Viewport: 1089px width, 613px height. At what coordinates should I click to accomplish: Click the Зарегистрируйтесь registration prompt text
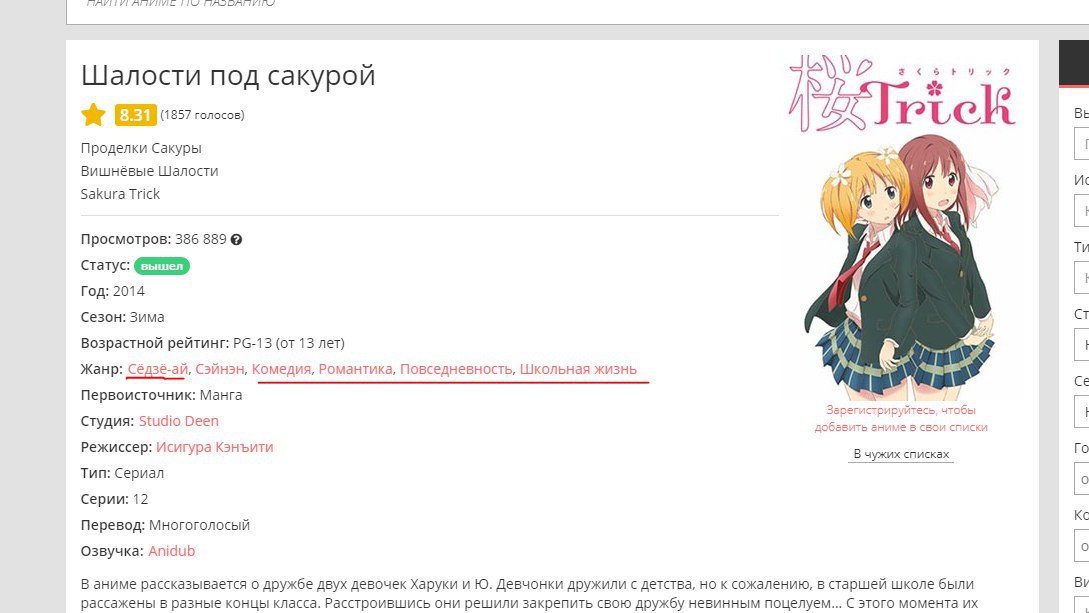[x=901, y=419]
